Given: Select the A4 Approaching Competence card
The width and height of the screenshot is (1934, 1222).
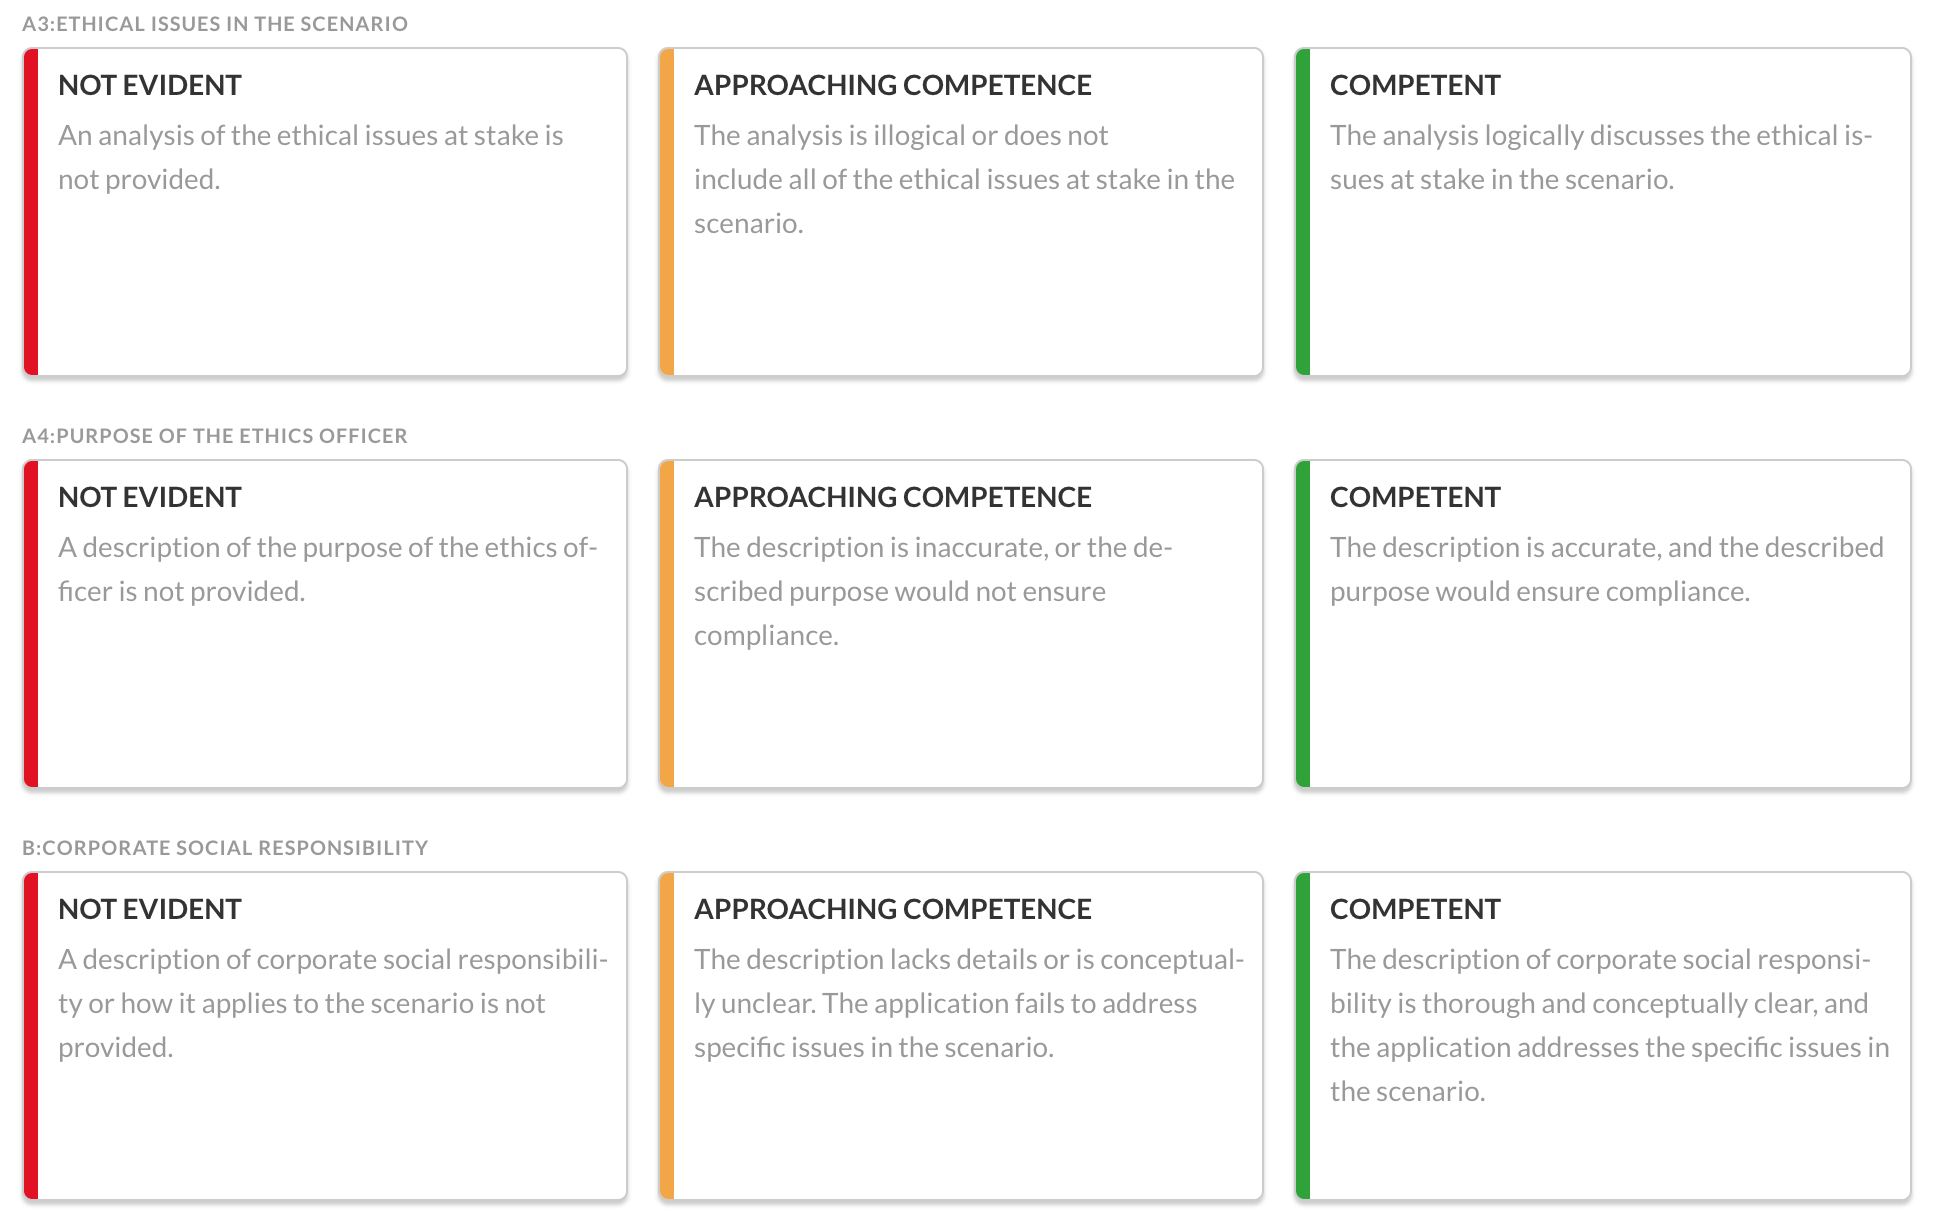Looking at the screenshot, I should pos(961,624).
